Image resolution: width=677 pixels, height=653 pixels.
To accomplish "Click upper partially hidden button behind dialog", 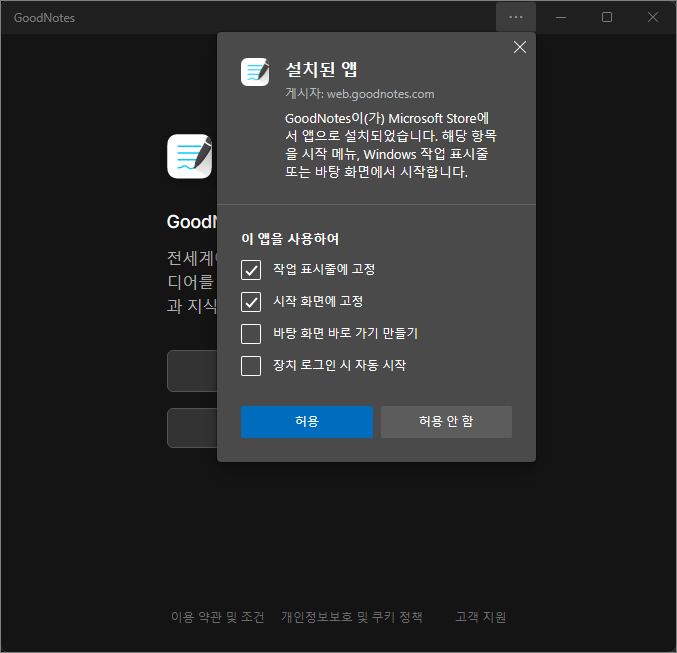I will [193, 371].
